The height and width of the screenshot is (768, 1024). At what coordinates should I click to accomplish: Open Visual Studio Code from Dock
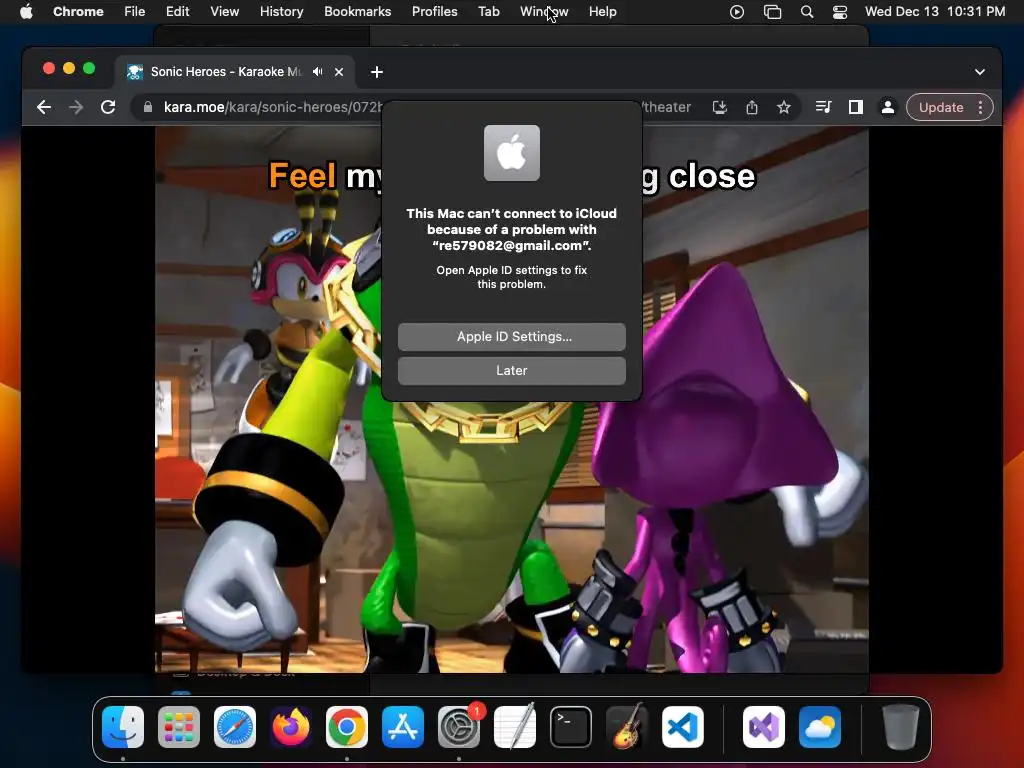pyautogui.click(x=683, y=727)
